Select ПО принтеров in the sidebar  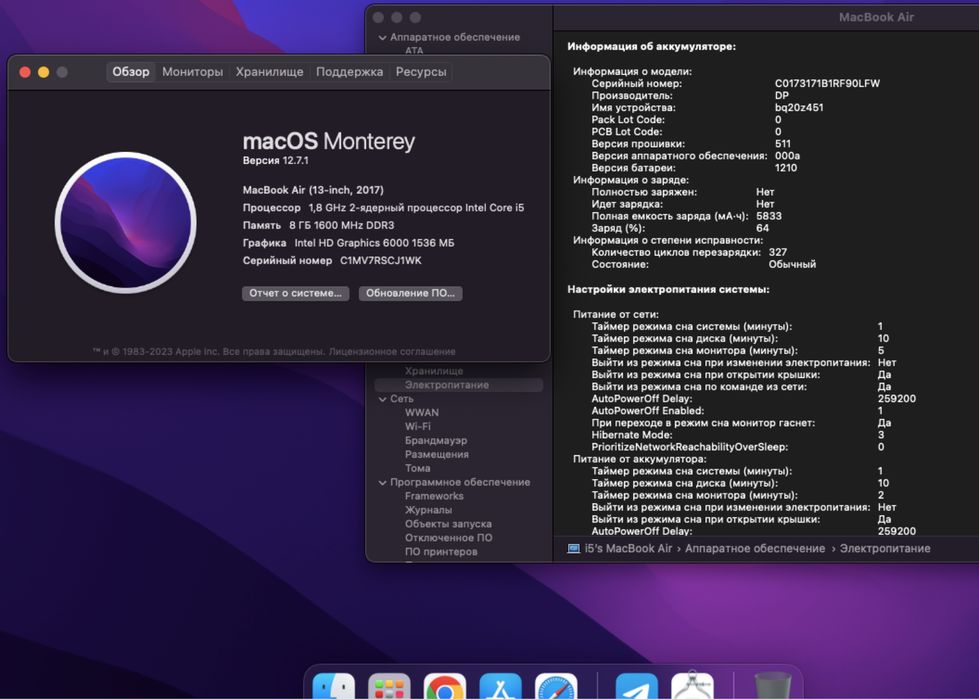click(441, 552)
